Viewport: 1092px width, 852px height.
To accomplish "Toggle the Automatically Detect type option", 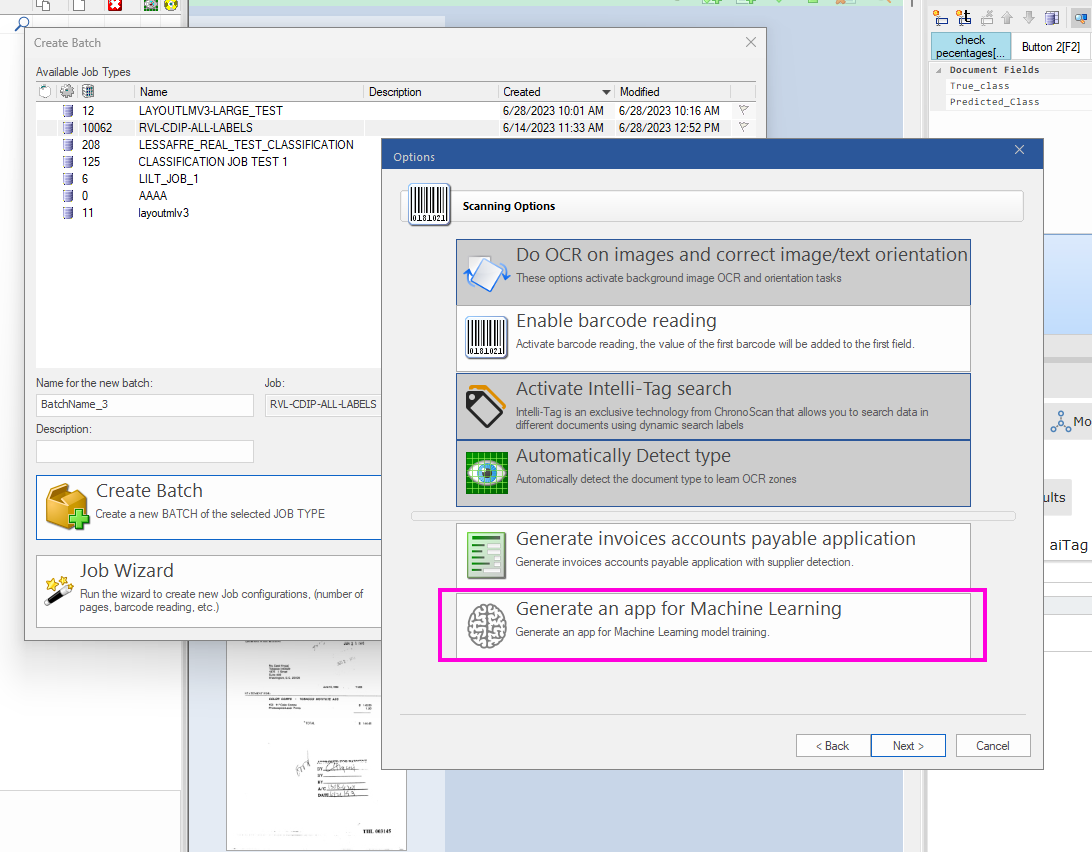I will pyautogui.click(x=713, y=474).
